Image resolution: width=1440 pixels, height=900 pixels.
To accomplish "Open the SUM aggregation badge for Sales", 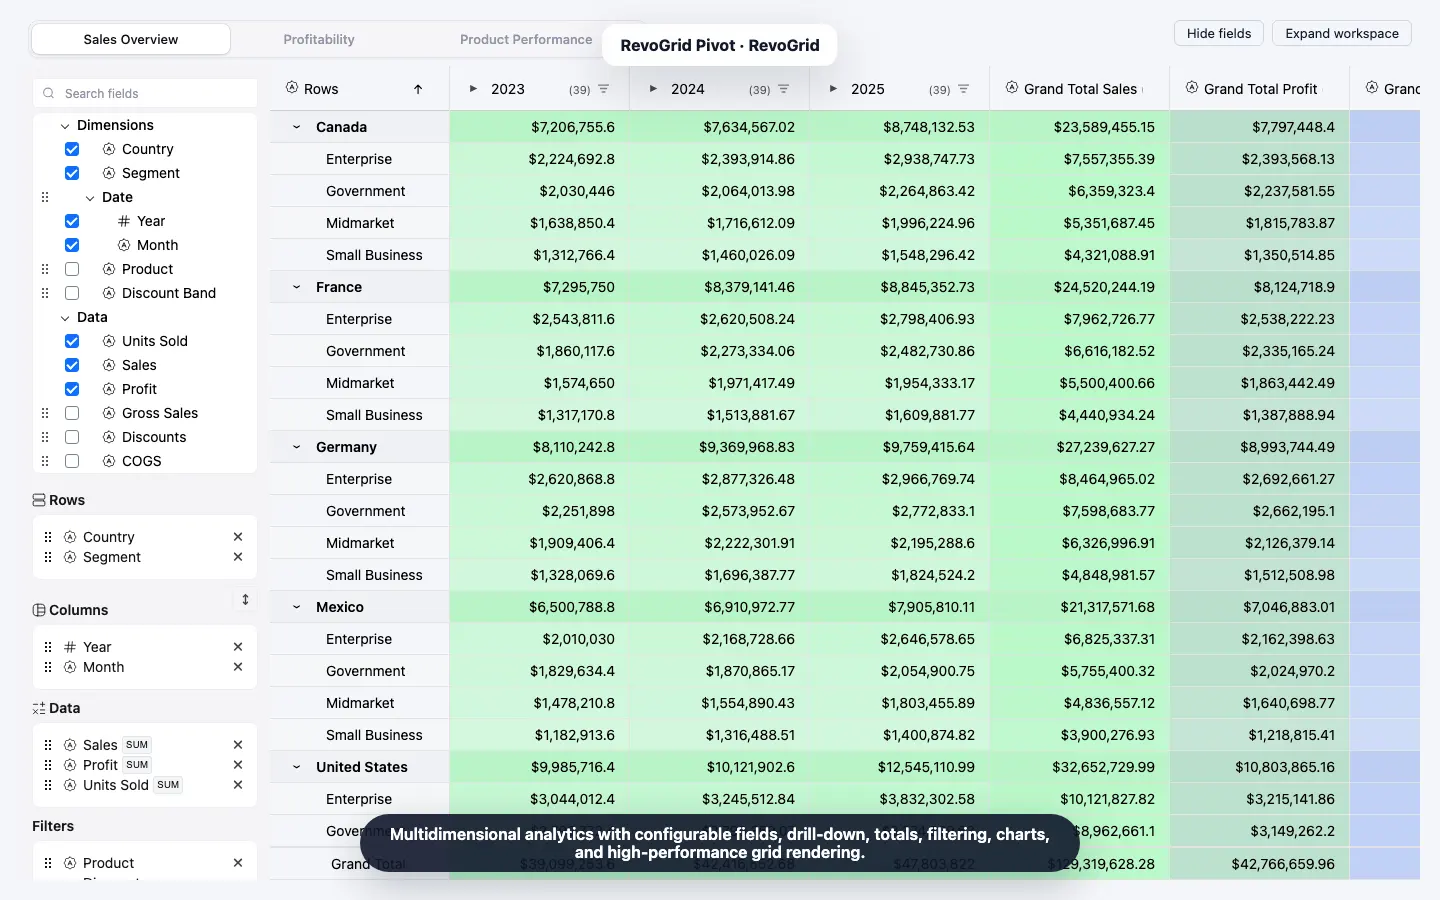I will pos(137,745).
